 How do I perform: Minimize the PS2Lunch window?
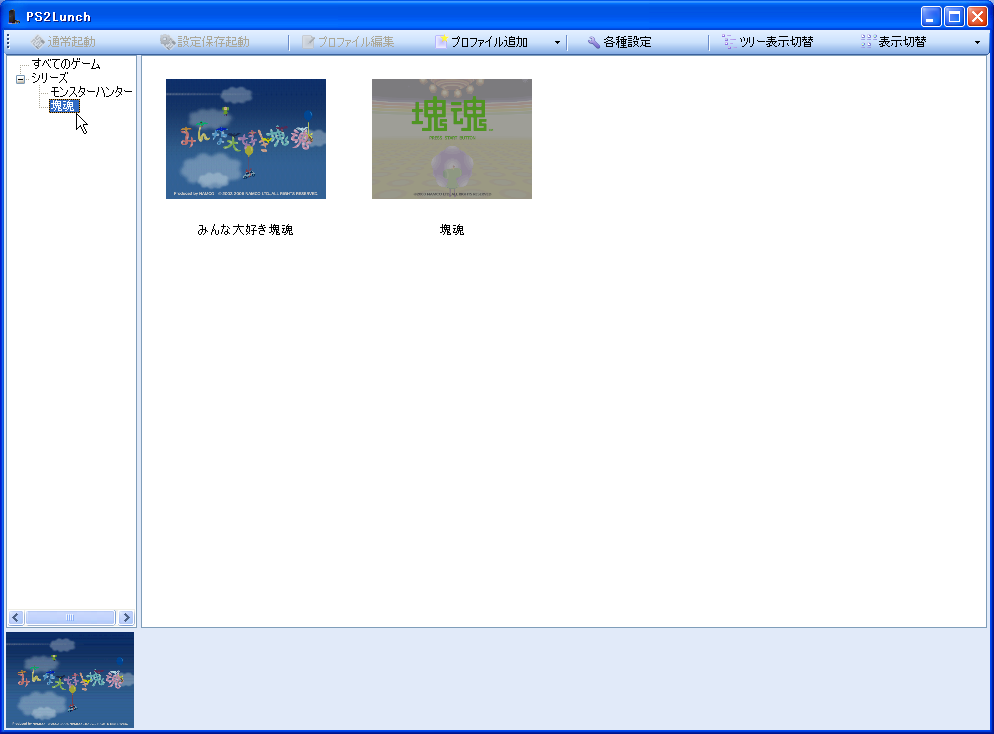coord(931,16)
